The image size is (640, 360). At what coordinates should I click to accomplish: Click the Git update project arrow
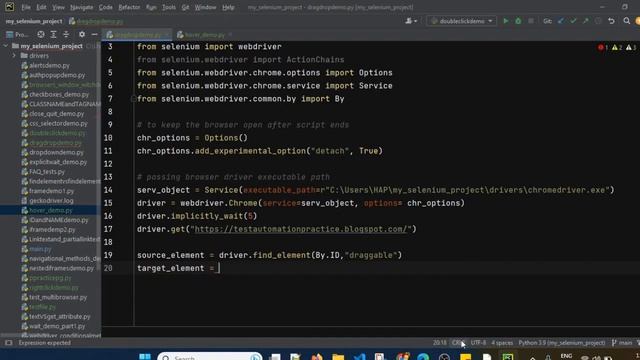[561, 21]
